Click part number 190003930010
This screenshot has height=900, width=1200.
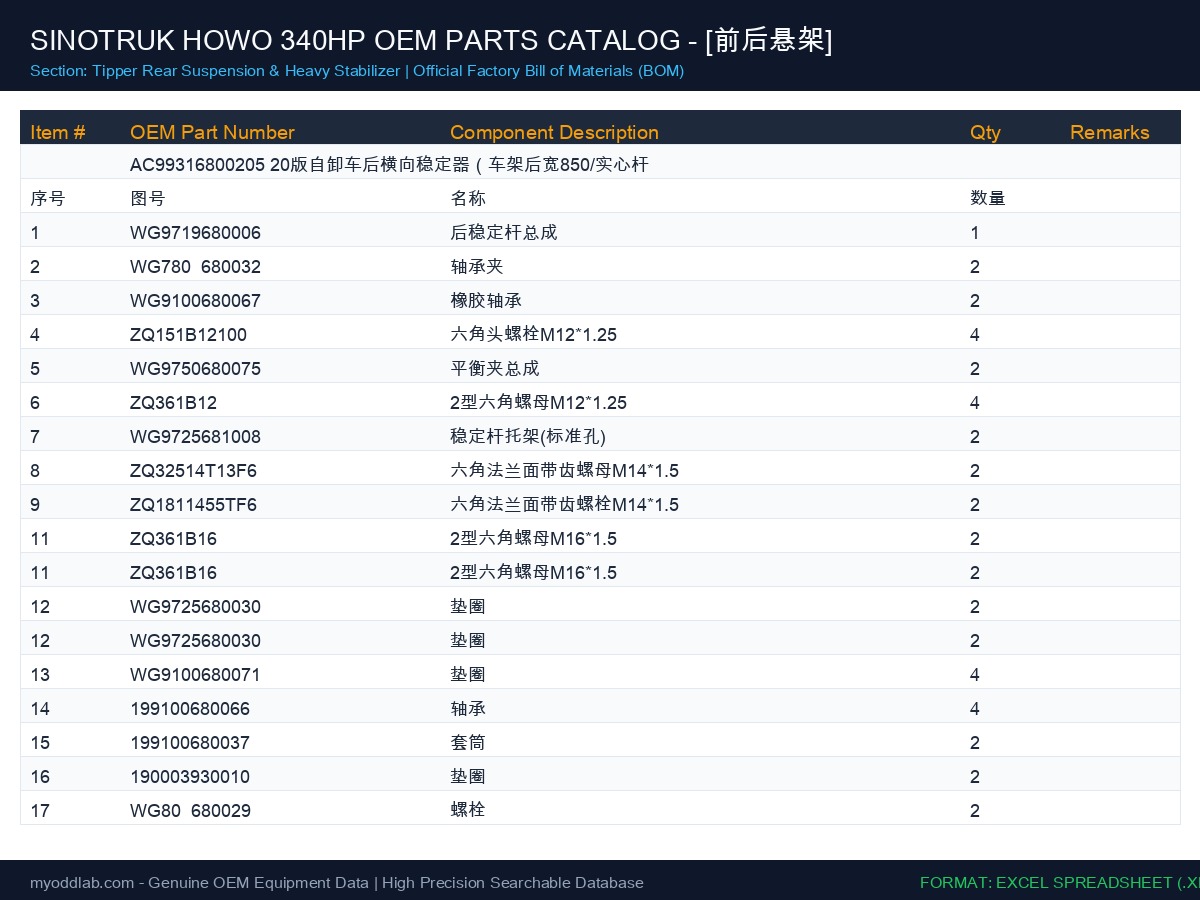tap(190, 777)
